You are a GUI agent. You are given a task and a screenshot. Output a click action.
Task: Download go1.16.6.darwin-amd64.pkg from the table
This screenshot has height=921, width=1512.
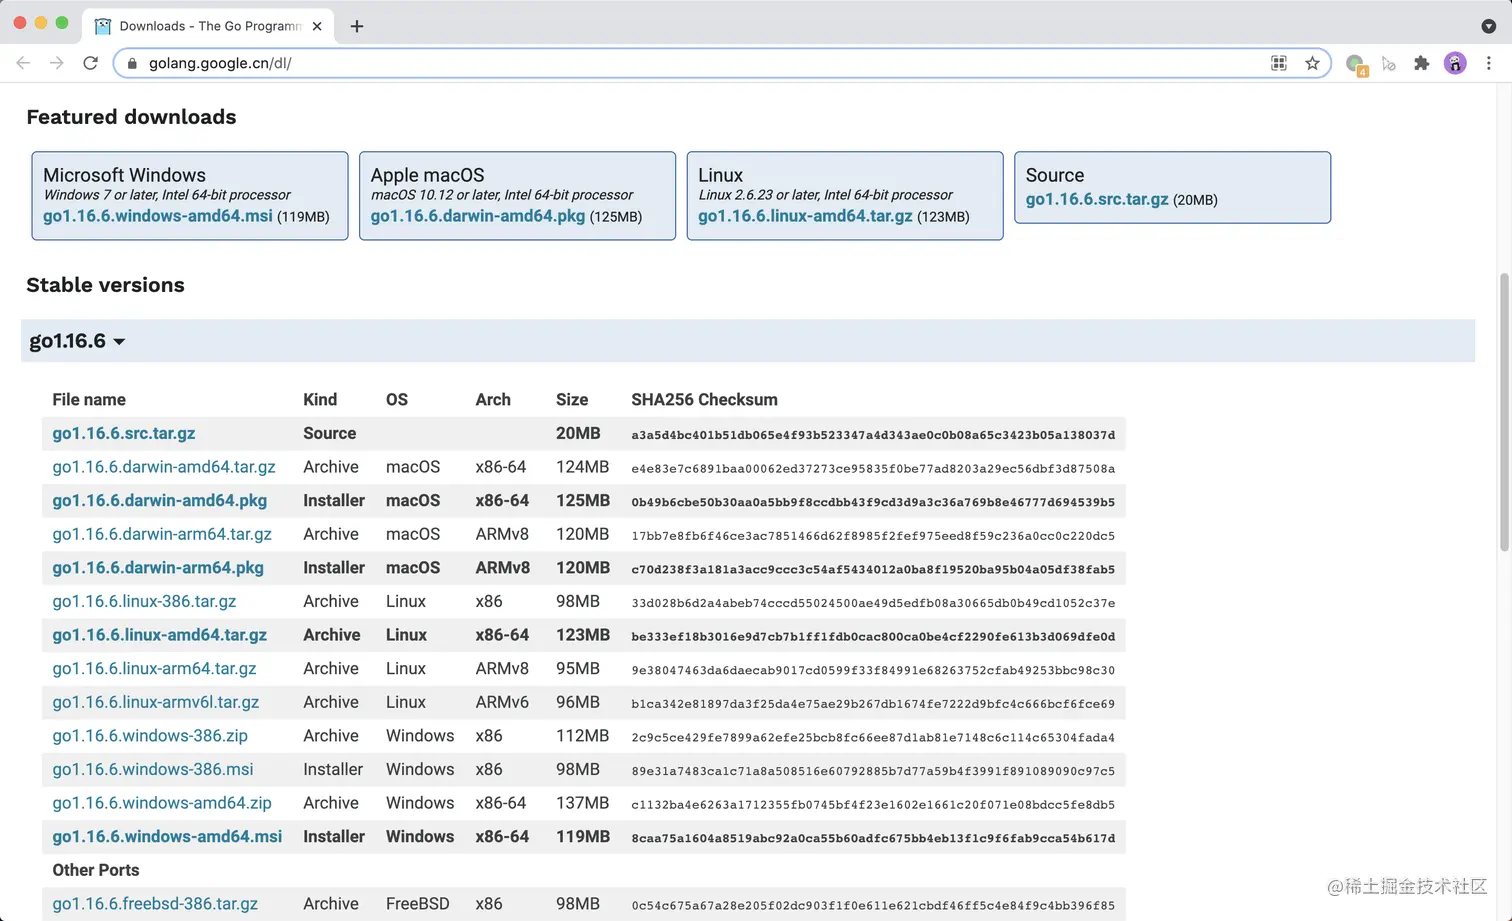[x=160, y=500]
